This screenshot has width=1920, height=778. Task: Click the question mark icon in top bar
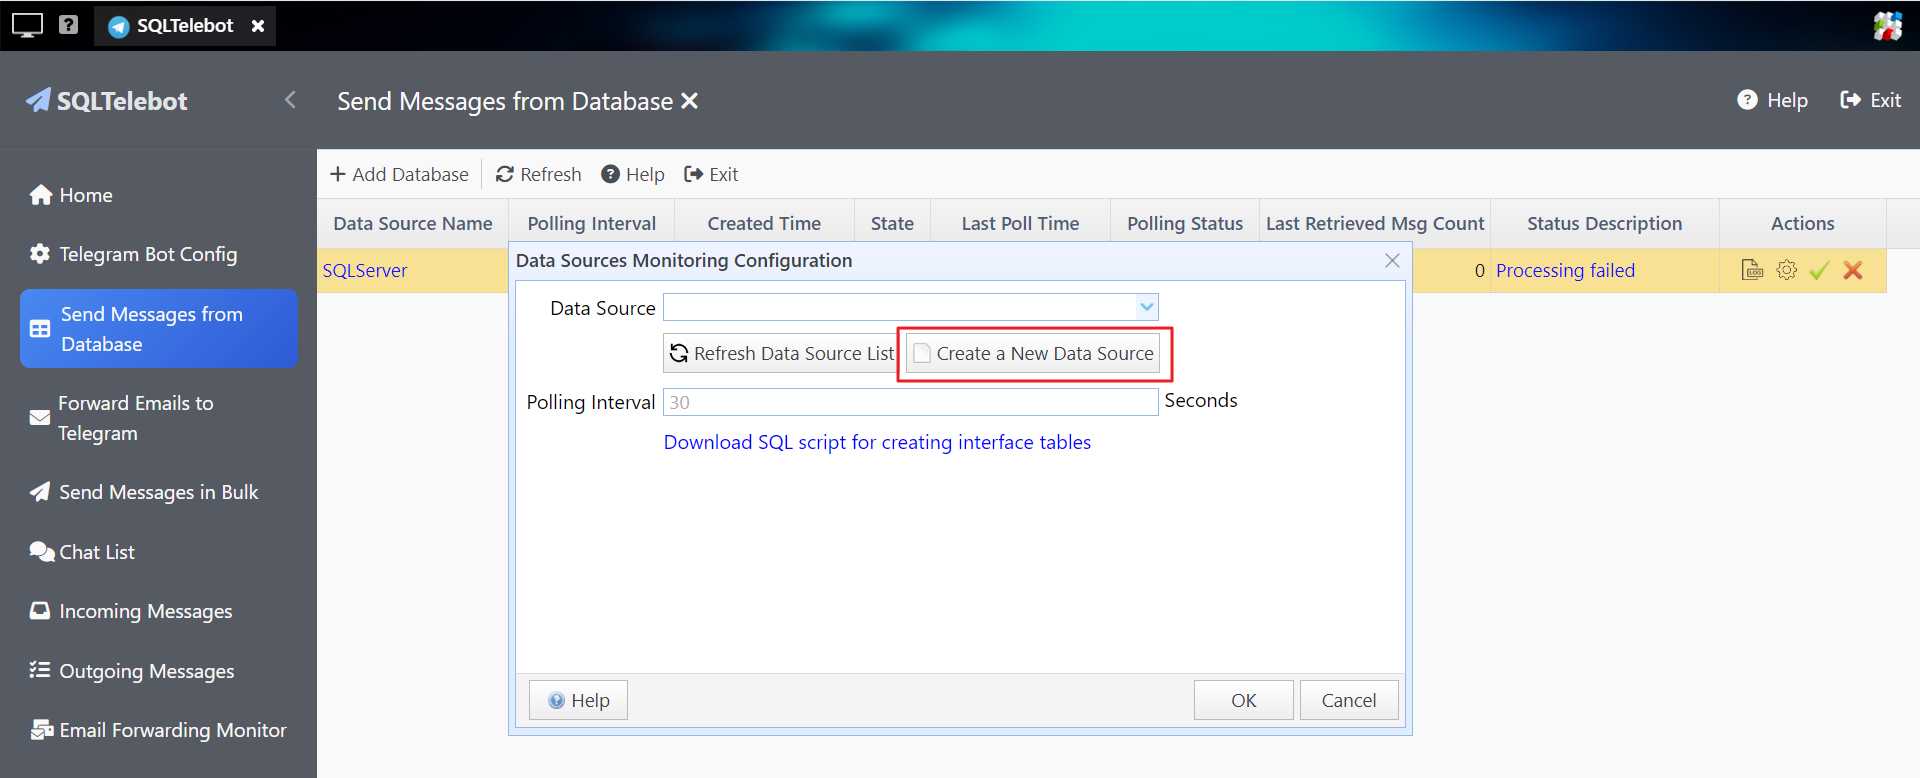coord(68,25)
